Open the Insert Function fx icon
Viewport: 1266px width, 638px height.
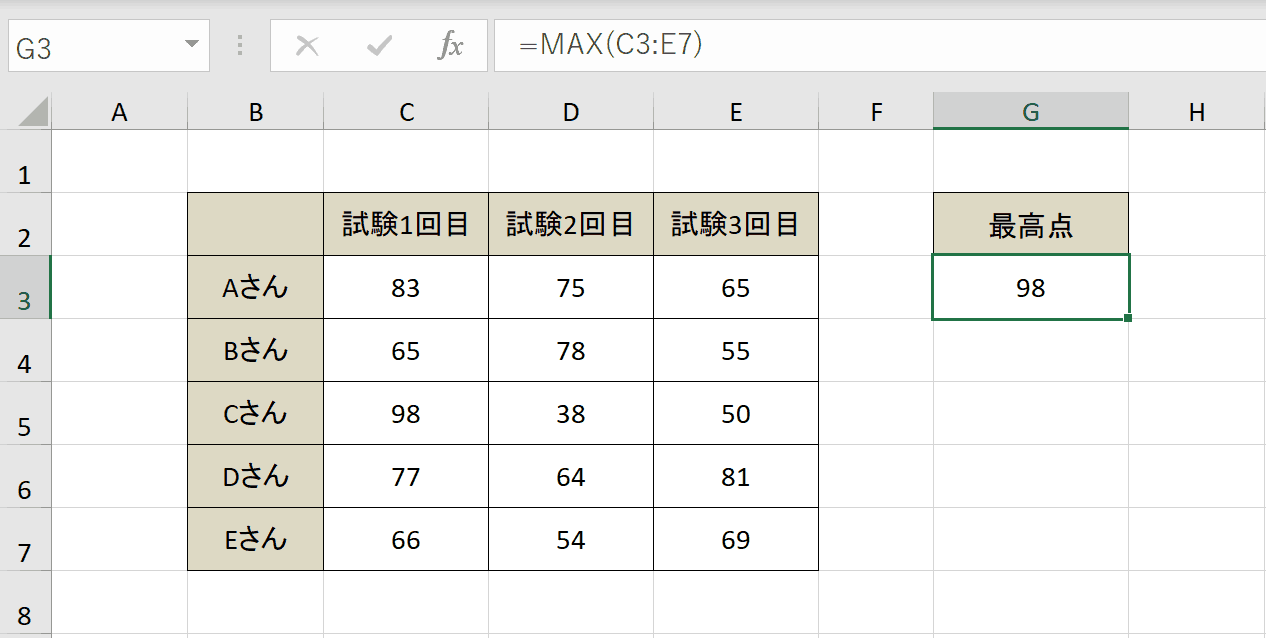click(x=451, y=46)
